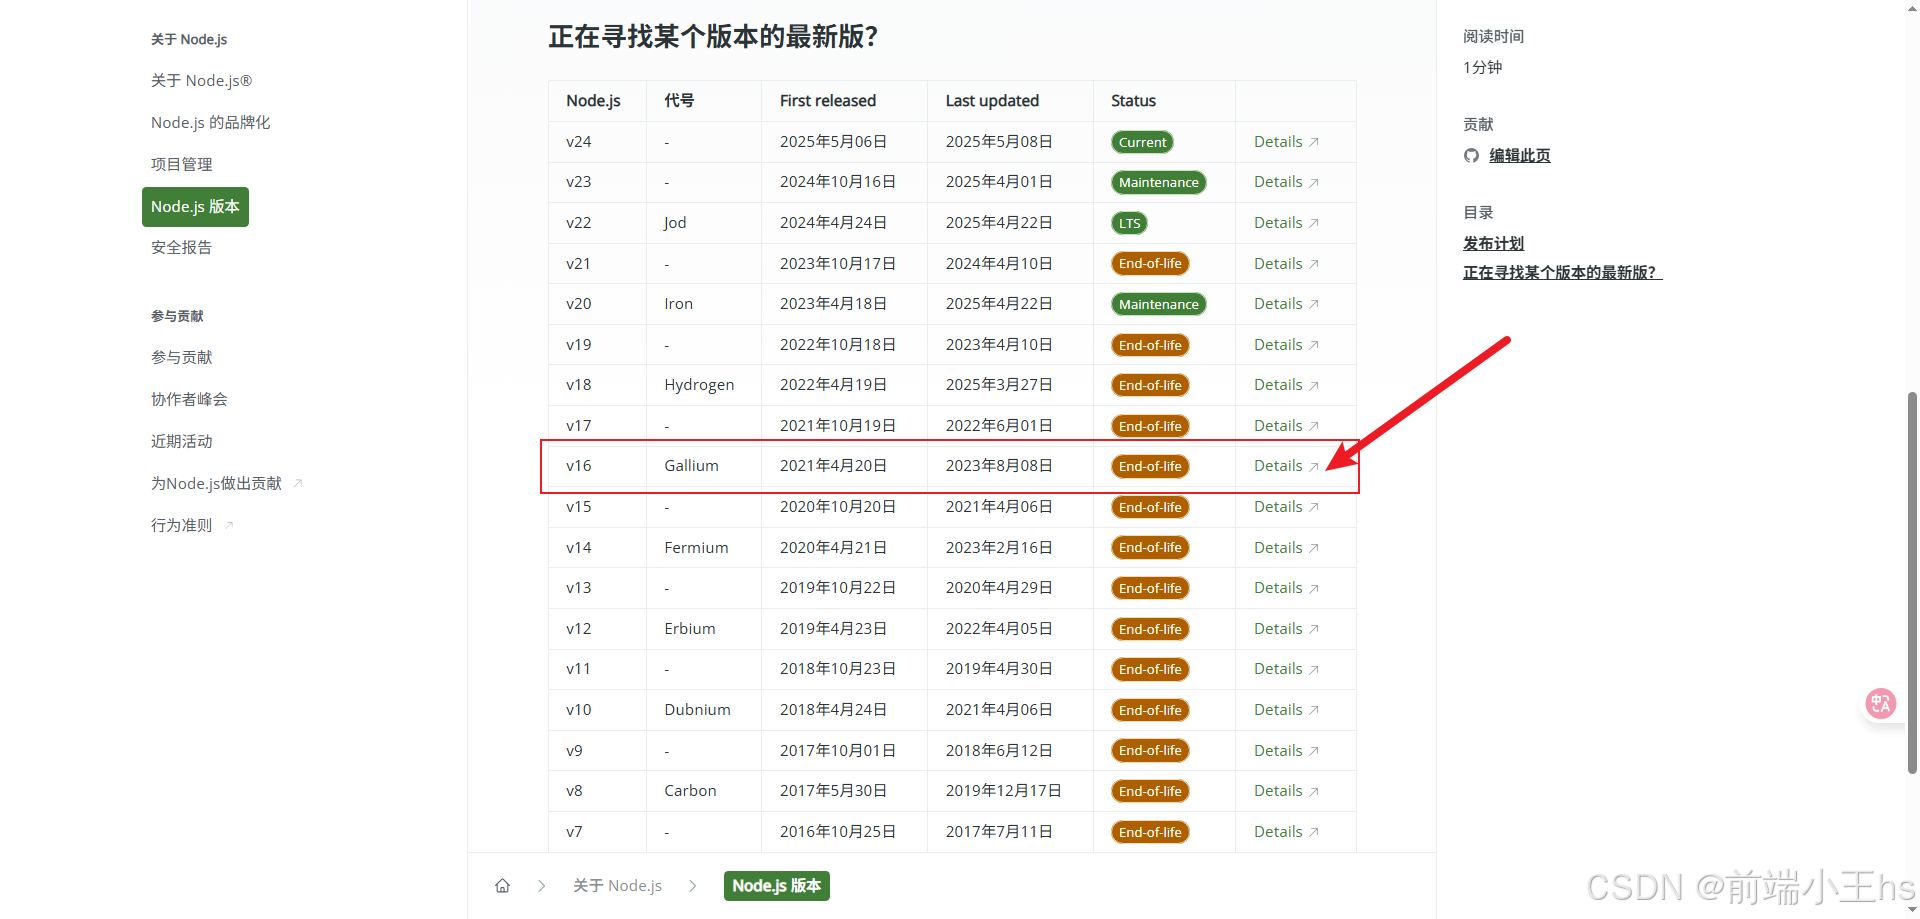
Task: Open 安全报告 sidebar item
Action: click(181, 248)
